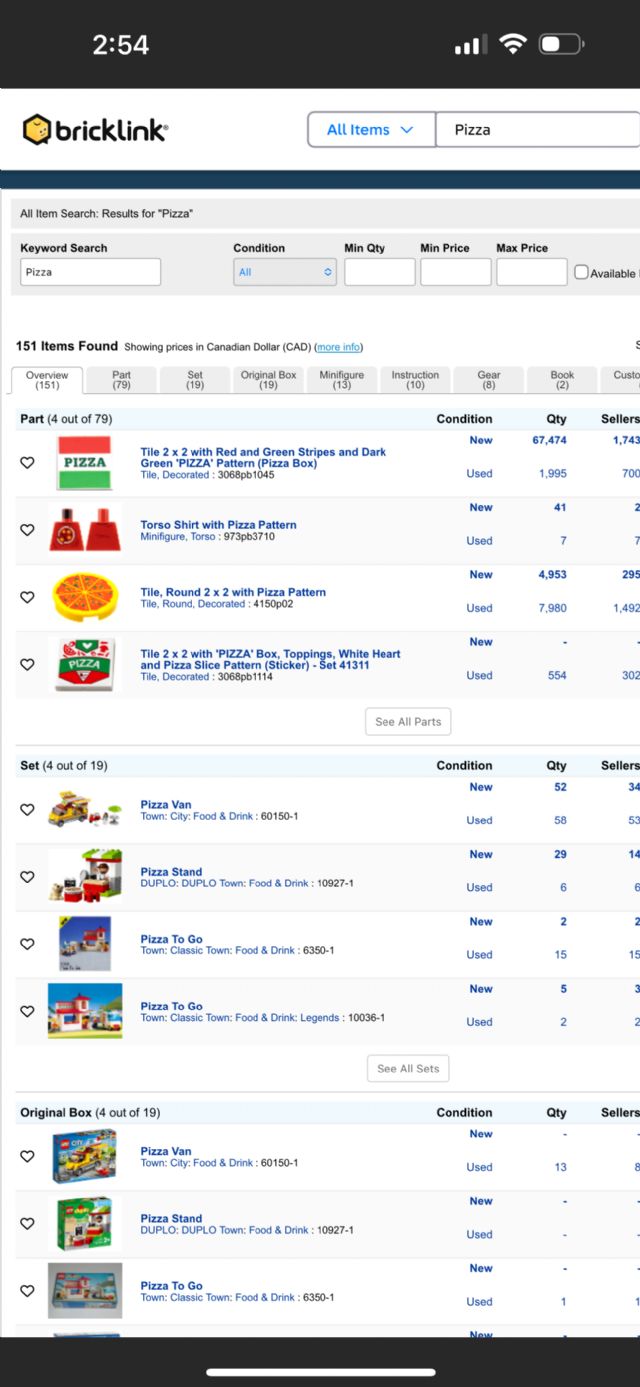Enable the Available checkbox filter
The width and height of the screenshot is (640, 1387).
point(581,272)
